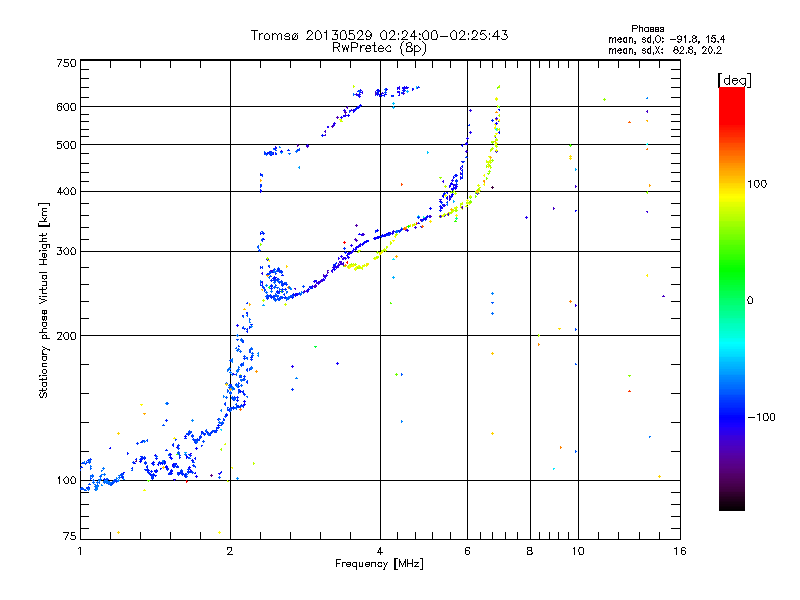Screen dimensions: 800x600
Task: Click the "600" height tick label
Action: point(66,107)
